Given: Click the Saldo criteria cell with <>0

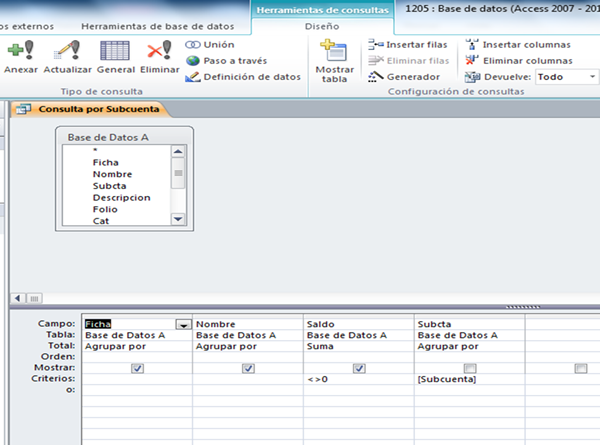Looking at the screenshot, I should pyautogui.click(x=357, y=380).
